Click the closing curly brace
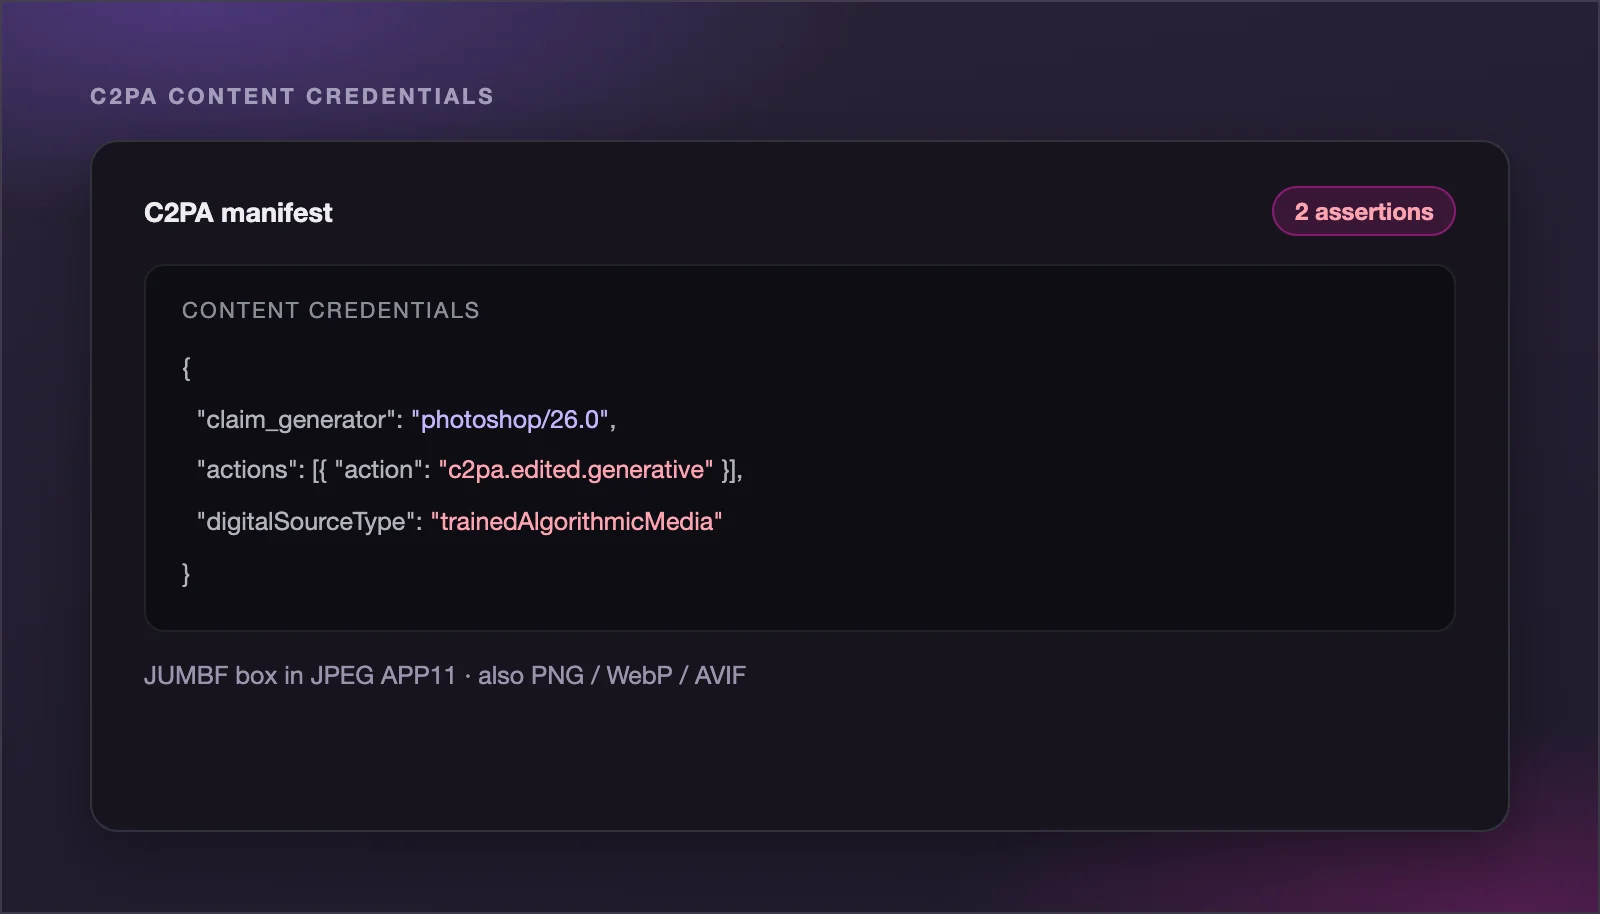The height and width of the screenshot is (914, 1600). [x=186, y=573]
